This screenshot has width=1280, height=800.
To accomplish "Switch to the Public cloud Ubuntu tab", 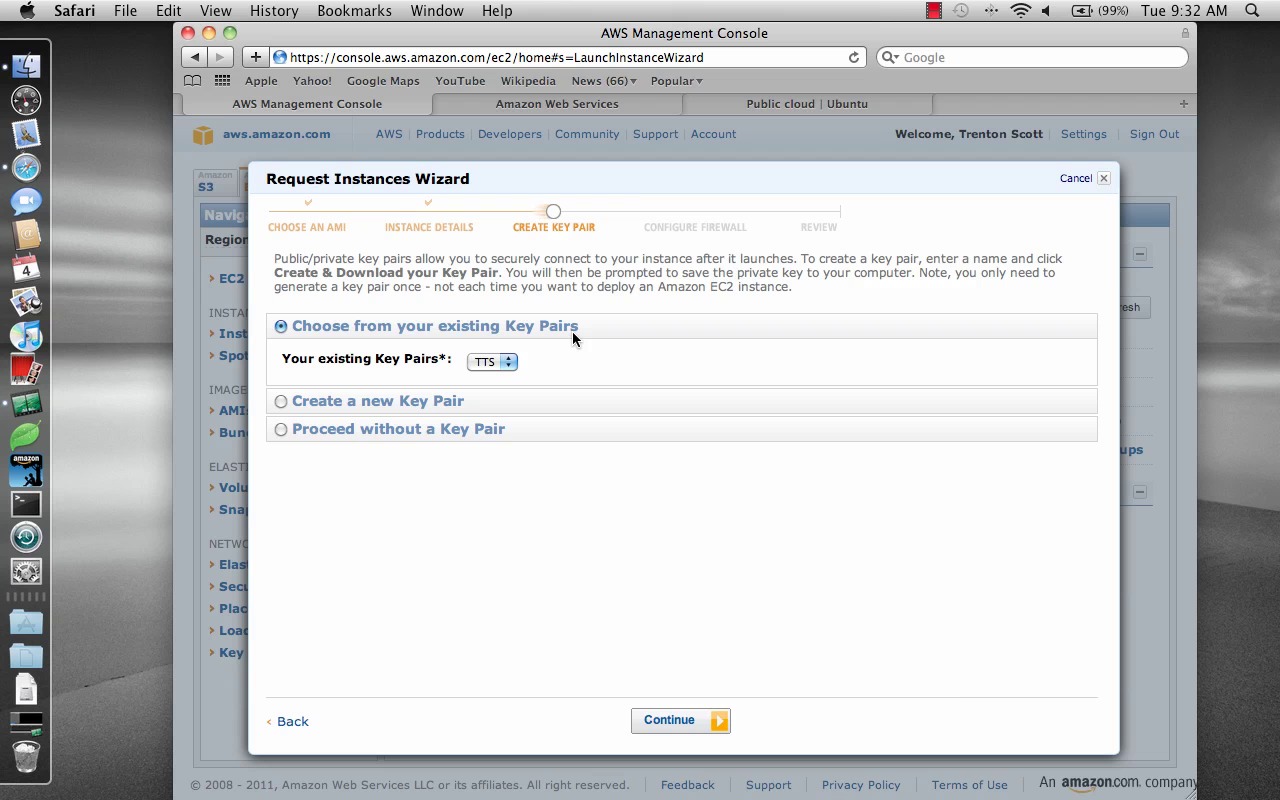I will click(x=807, y=104).
